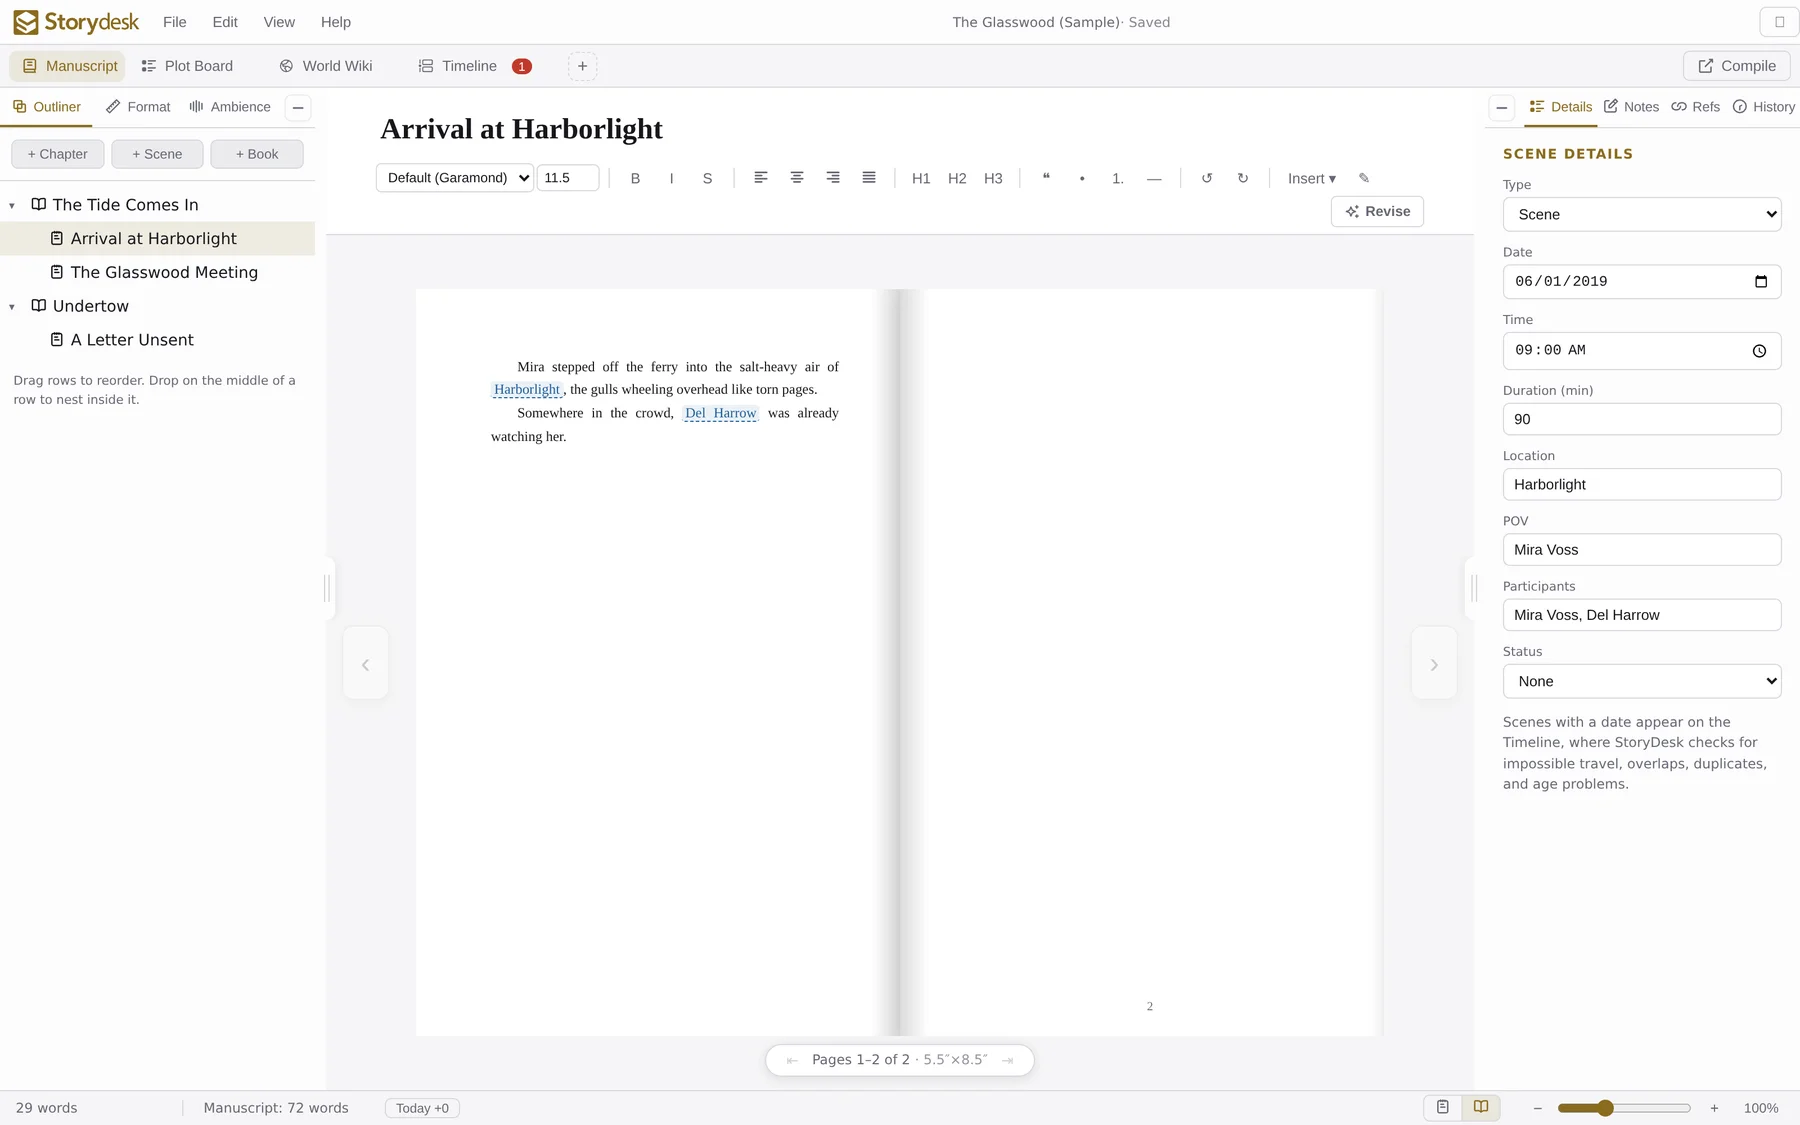
Task: Jump to last page
Action: [1007, 1060]
